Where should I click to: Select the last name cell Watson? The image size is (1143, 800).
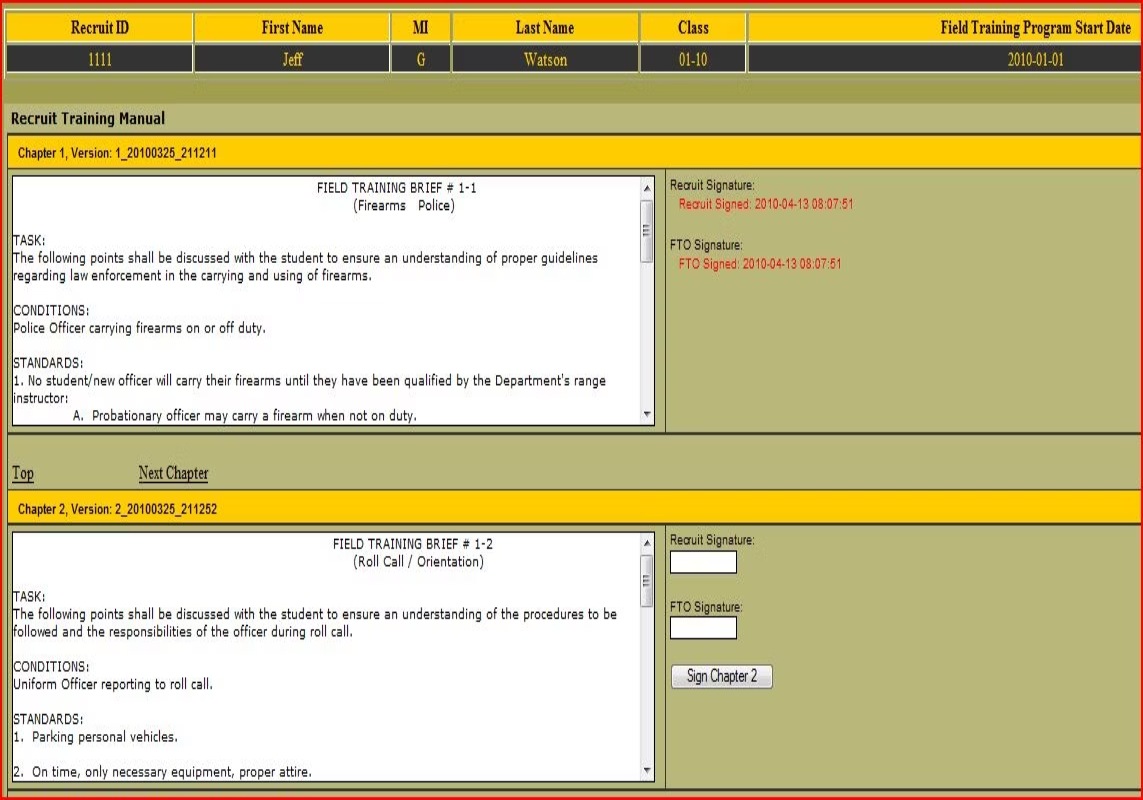tap(545, 59)
